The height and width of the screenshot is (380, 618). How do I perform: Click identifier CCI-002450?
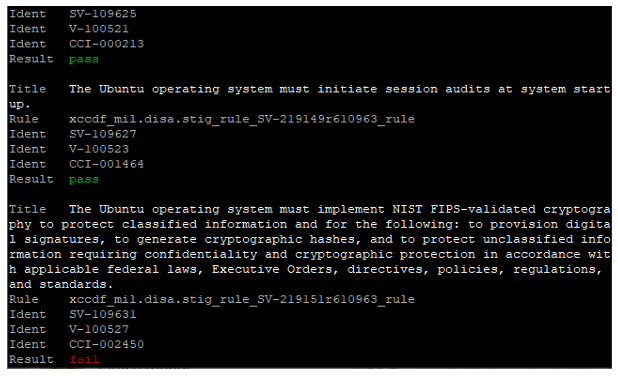[x=106, y=344]
